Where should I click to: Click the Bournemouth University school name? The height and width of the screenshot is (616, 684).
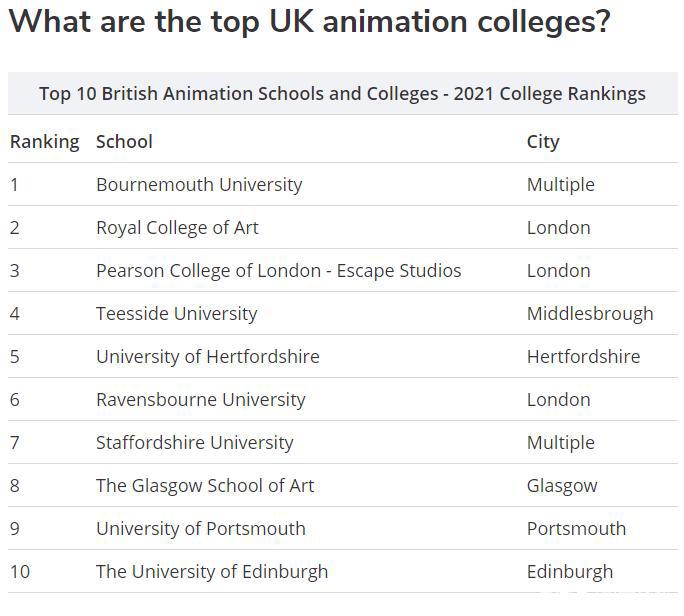tap(199, 185)
